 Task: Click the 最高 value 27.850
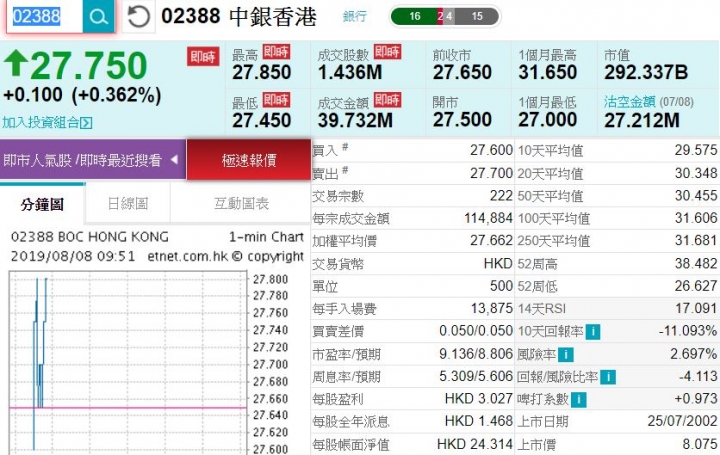(261, 73)
